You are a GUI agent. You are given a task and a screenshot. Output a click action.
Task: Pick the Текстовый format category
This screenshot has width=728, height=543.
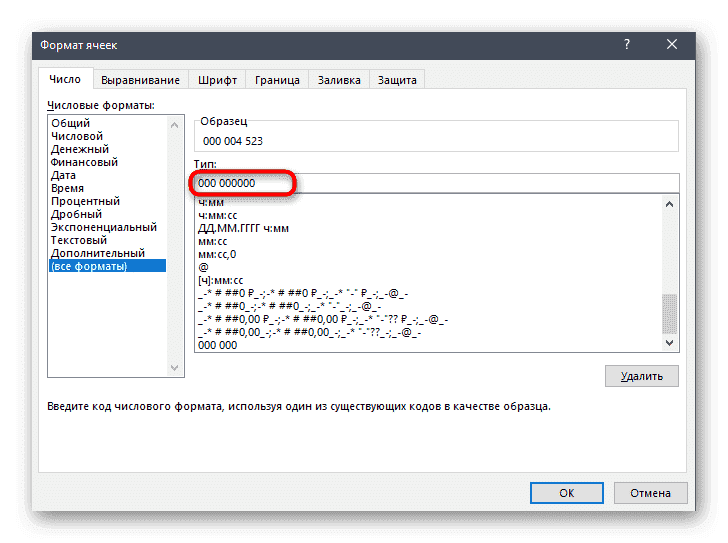(x=80, y=240)
